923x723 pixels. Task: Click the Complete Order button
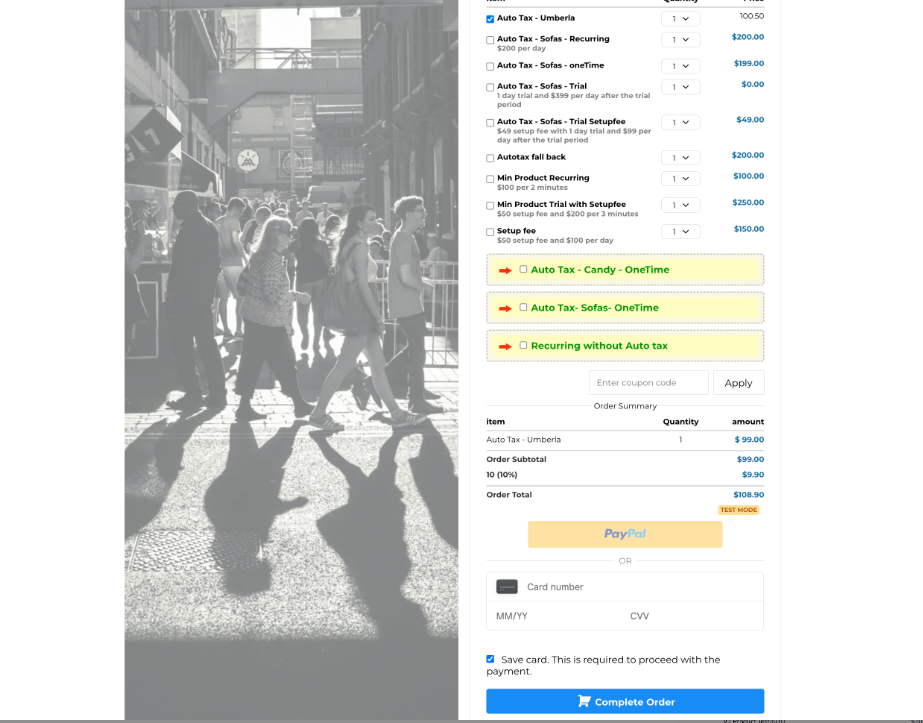click(625, 701)
